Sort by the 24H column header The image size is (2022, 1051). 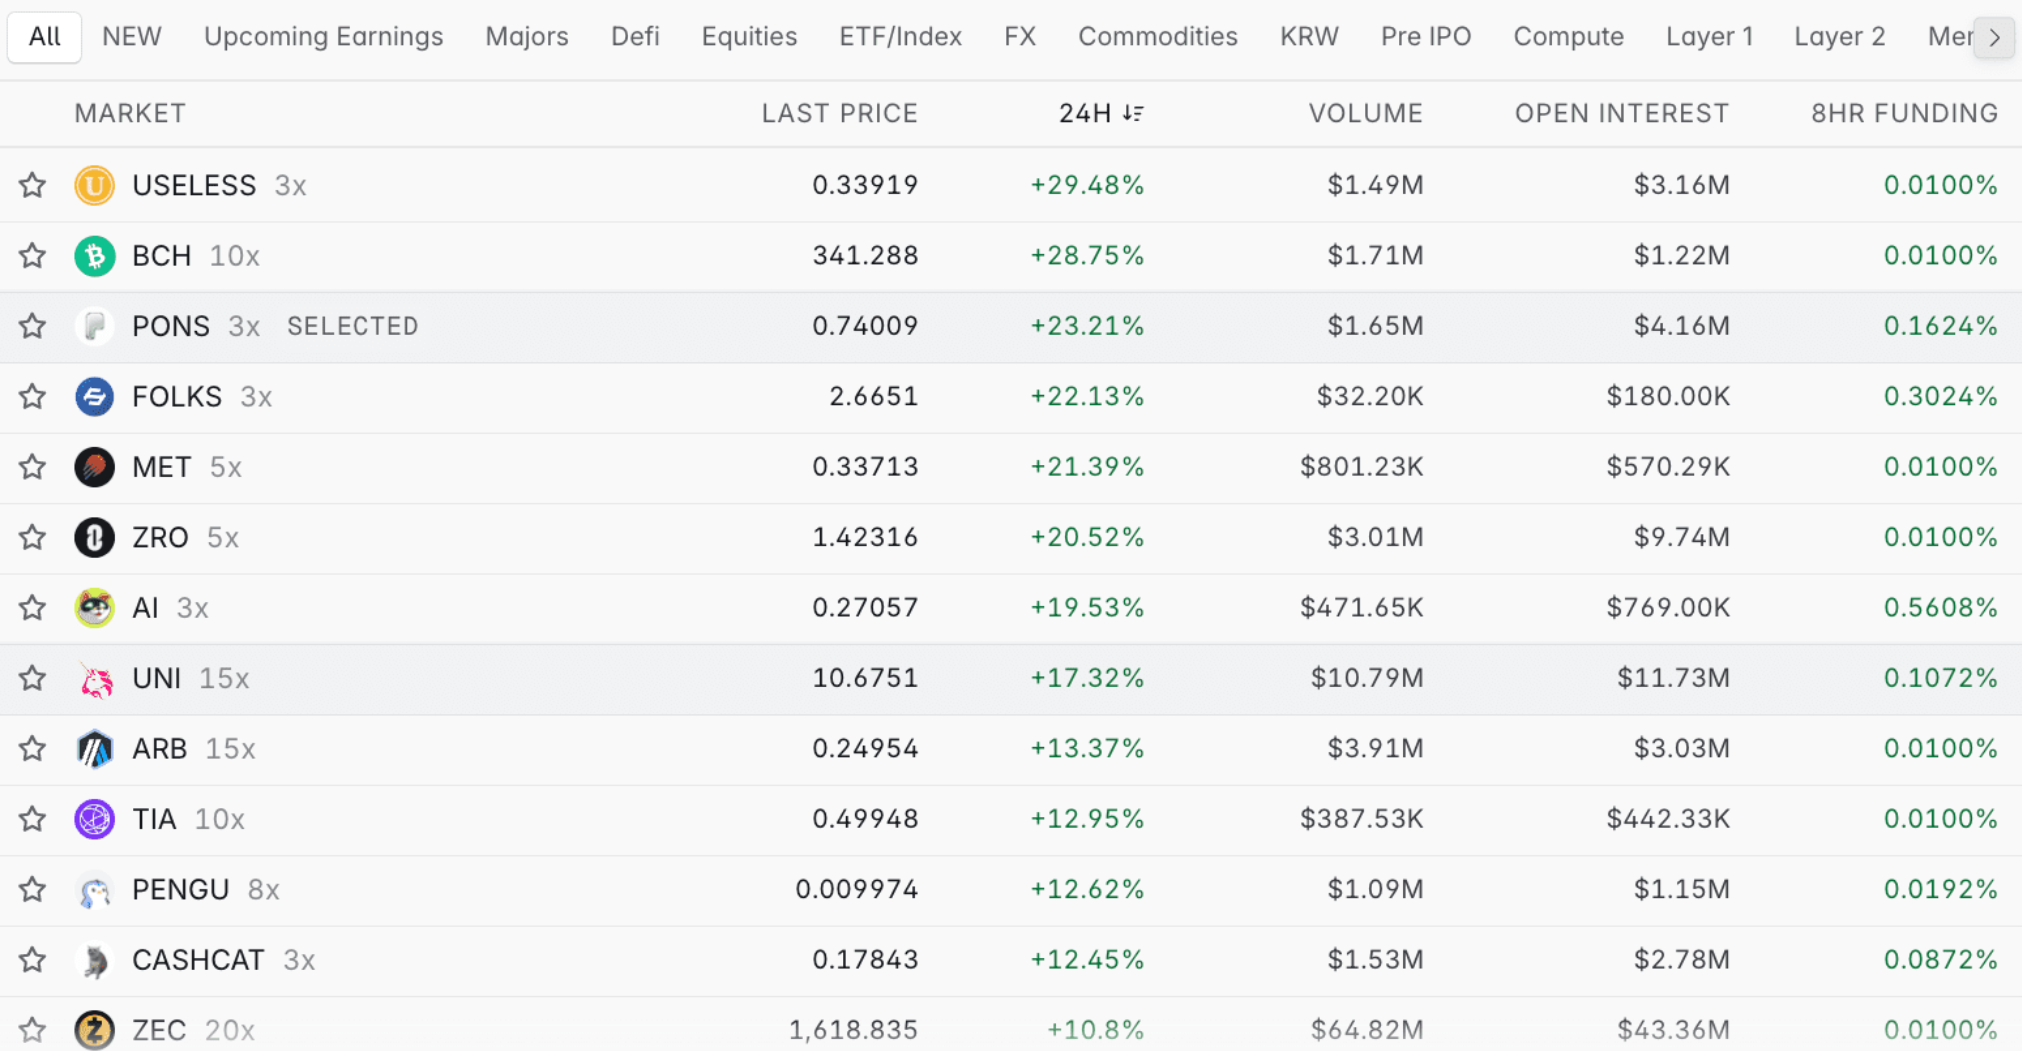point(1101,113)
